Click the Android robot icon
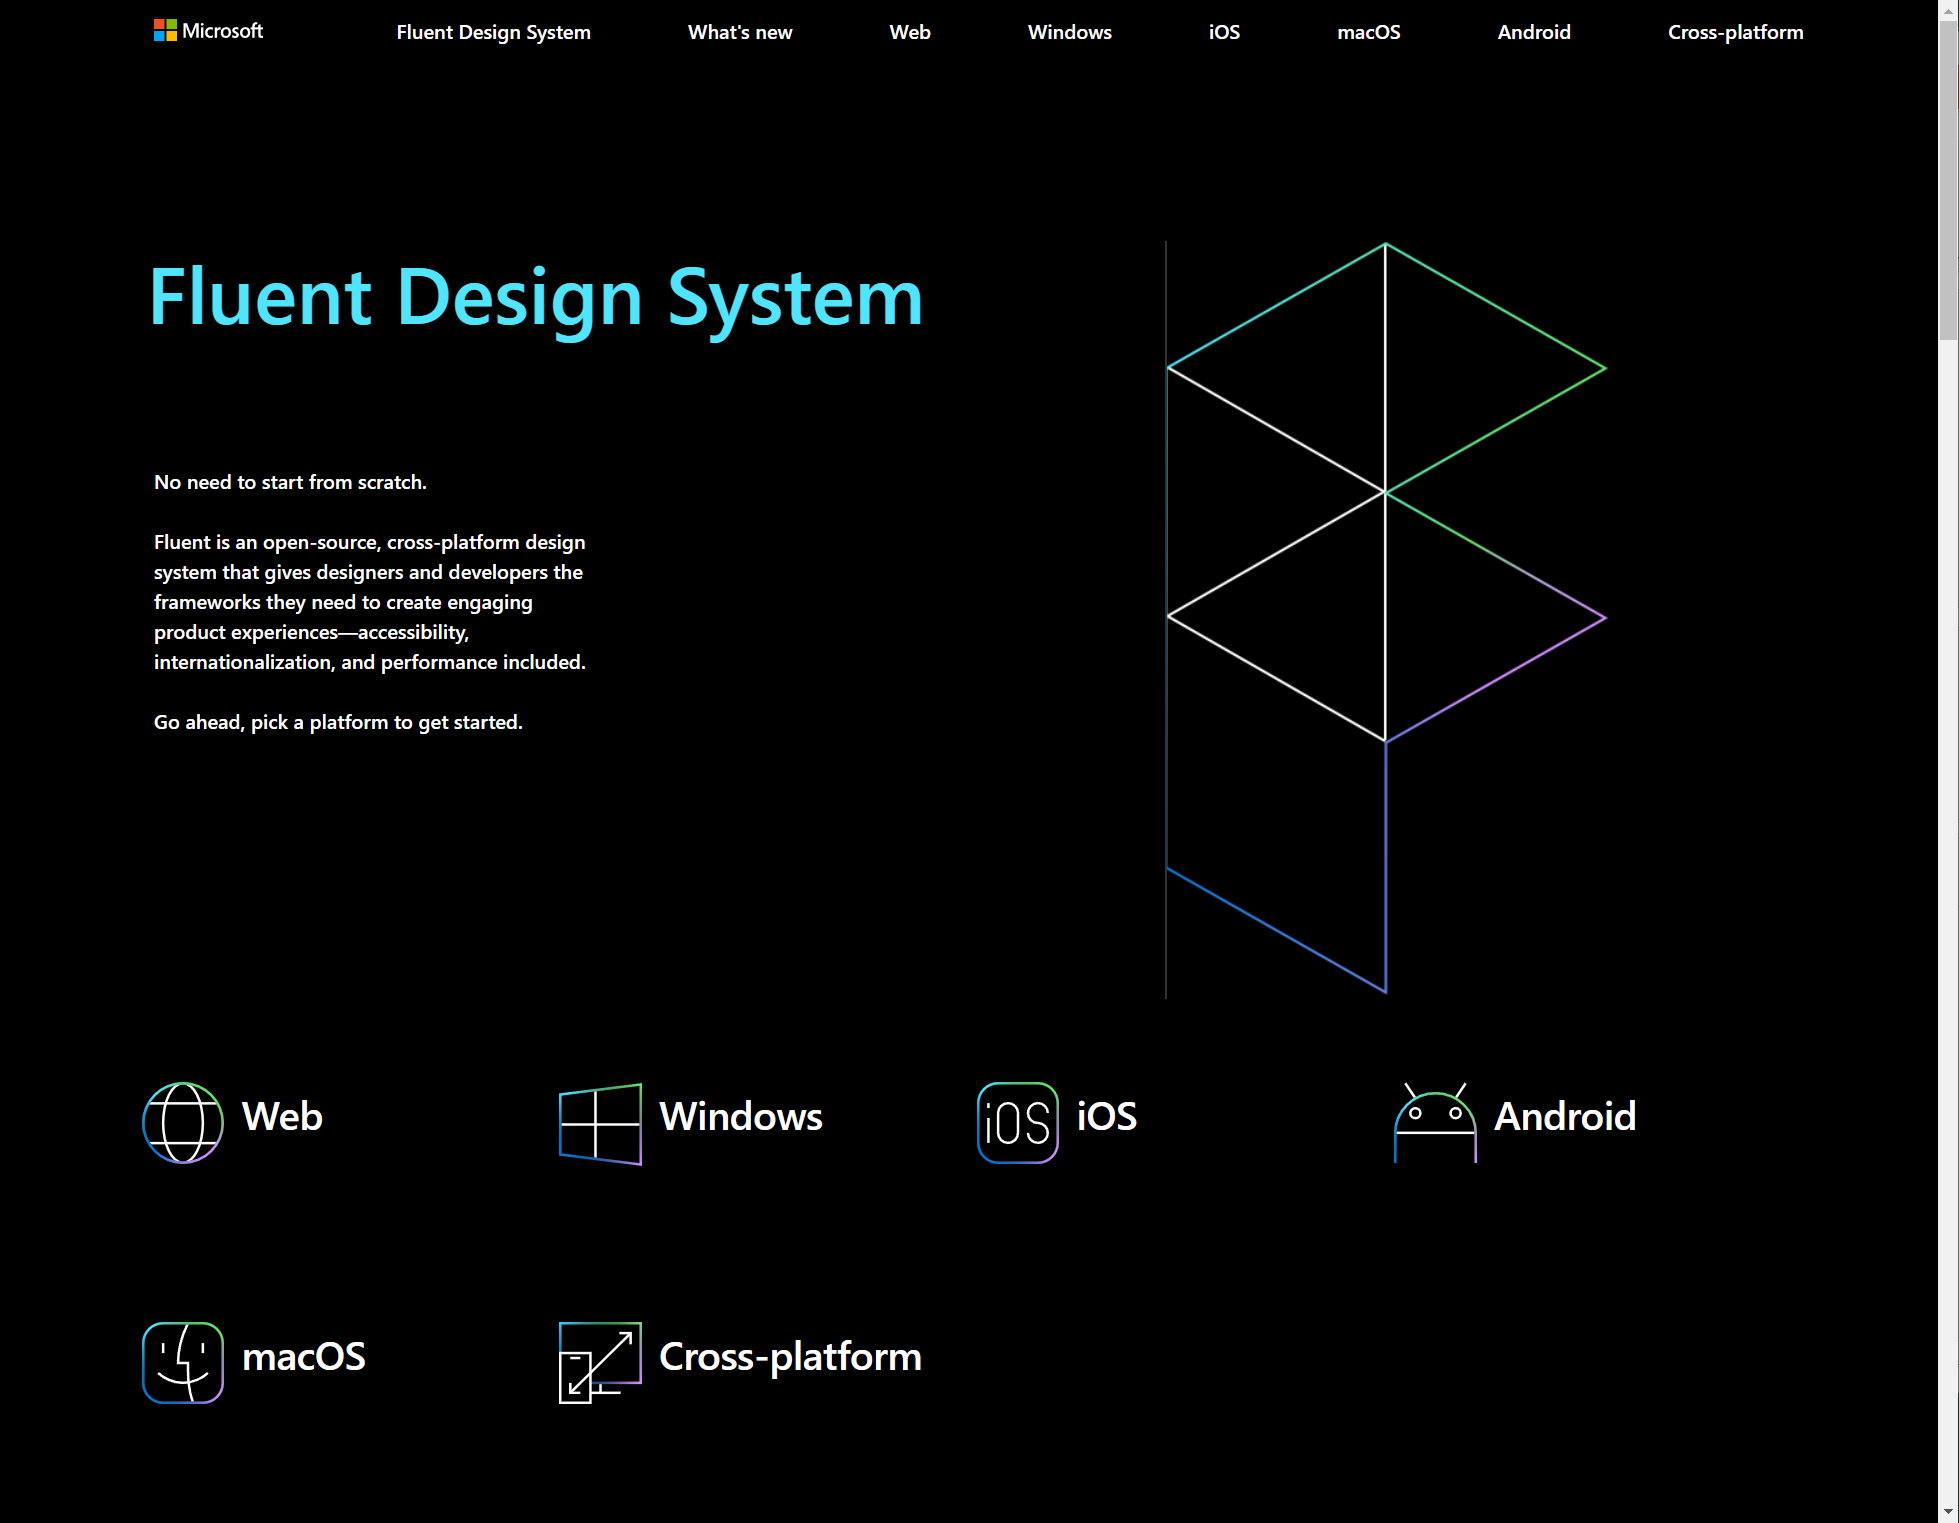1959x1523 pixels. click(x=1435, y=1122)
